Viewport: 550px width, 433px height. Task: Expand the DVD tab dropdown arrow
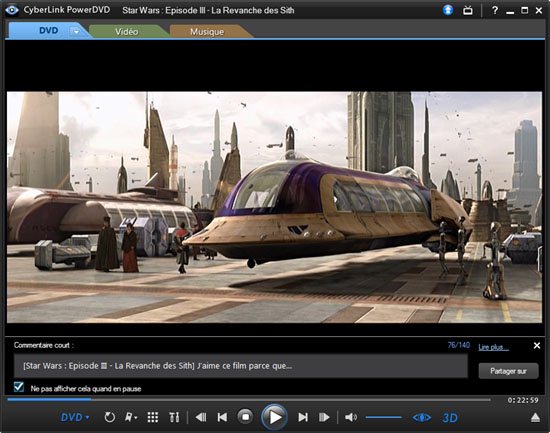75,32
